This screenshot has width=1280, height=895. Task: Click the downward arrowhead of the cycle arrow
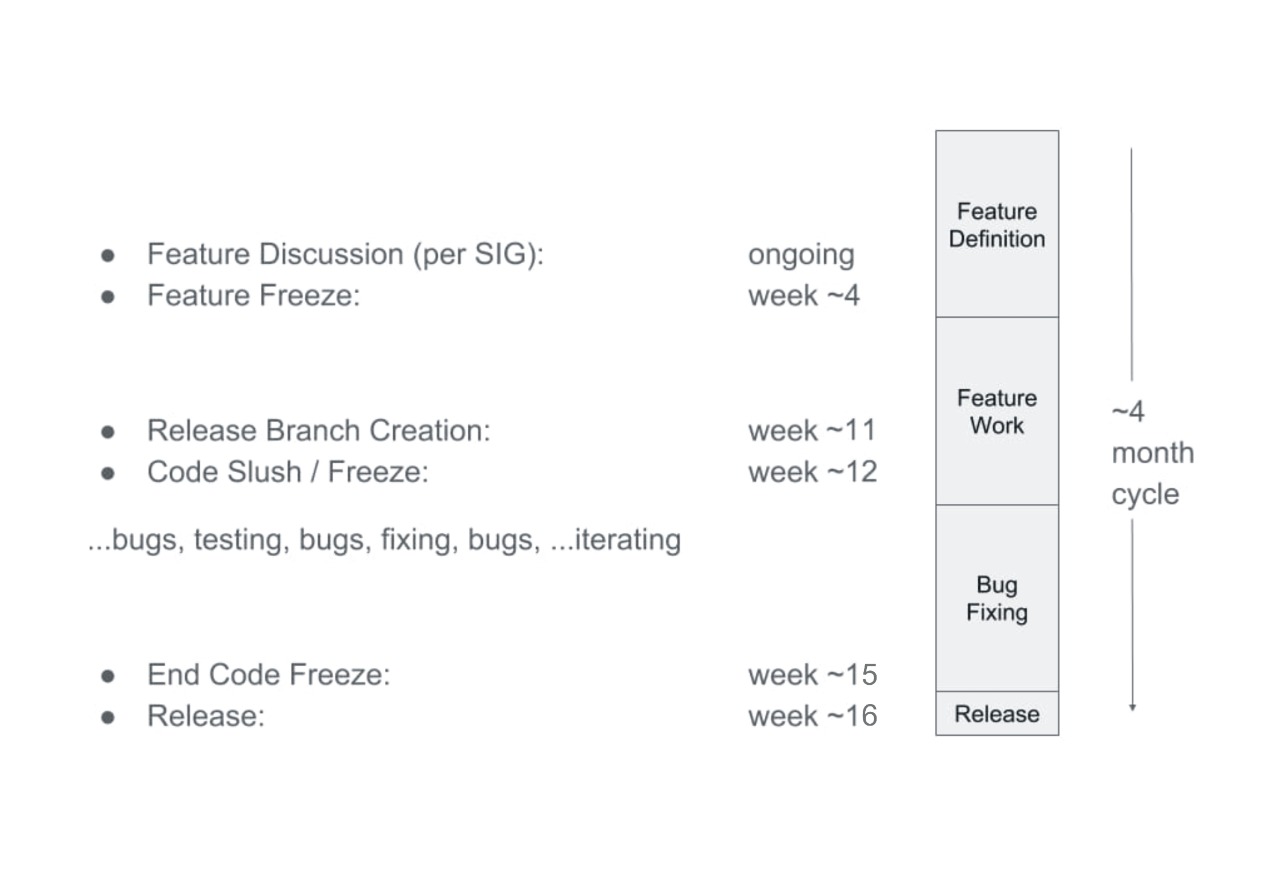1132,706
